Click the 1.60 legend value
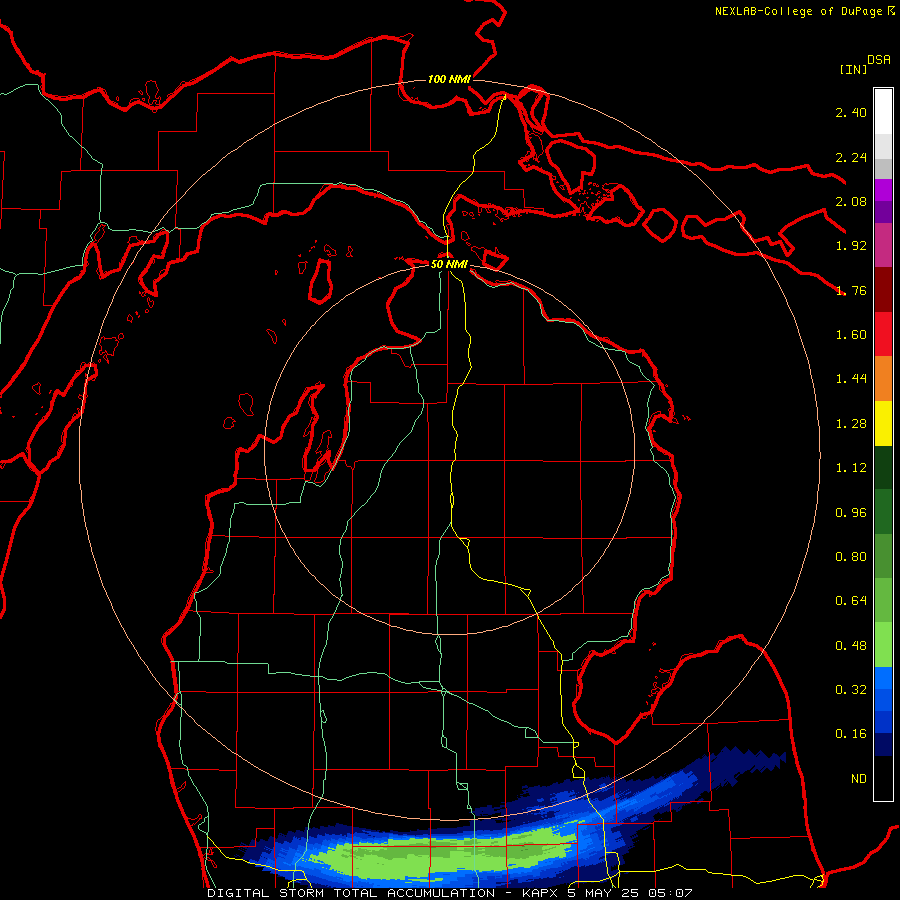Screen dimensions: 900x900 coord(851,335)
